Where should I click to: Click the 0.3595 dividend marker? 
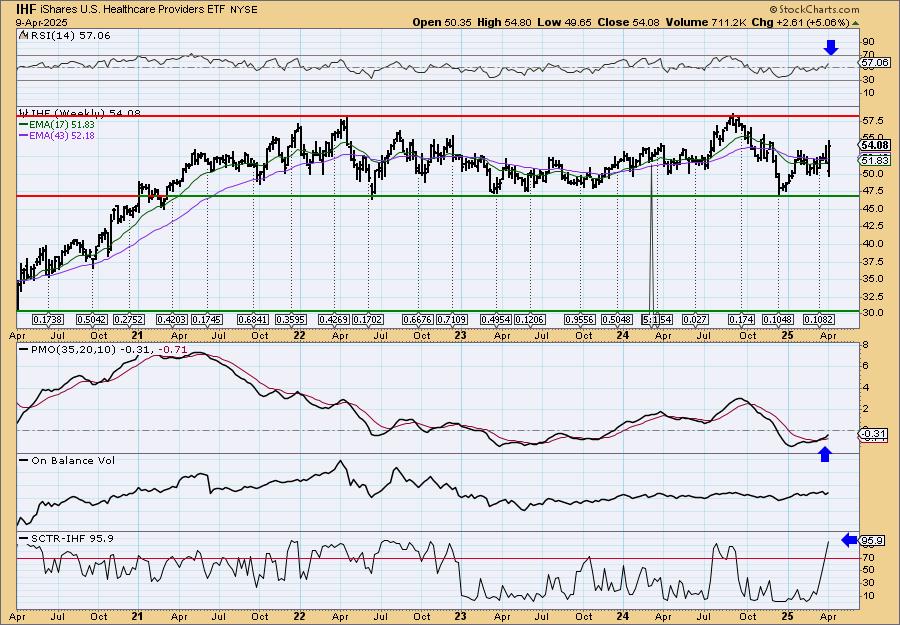(291, 320)
